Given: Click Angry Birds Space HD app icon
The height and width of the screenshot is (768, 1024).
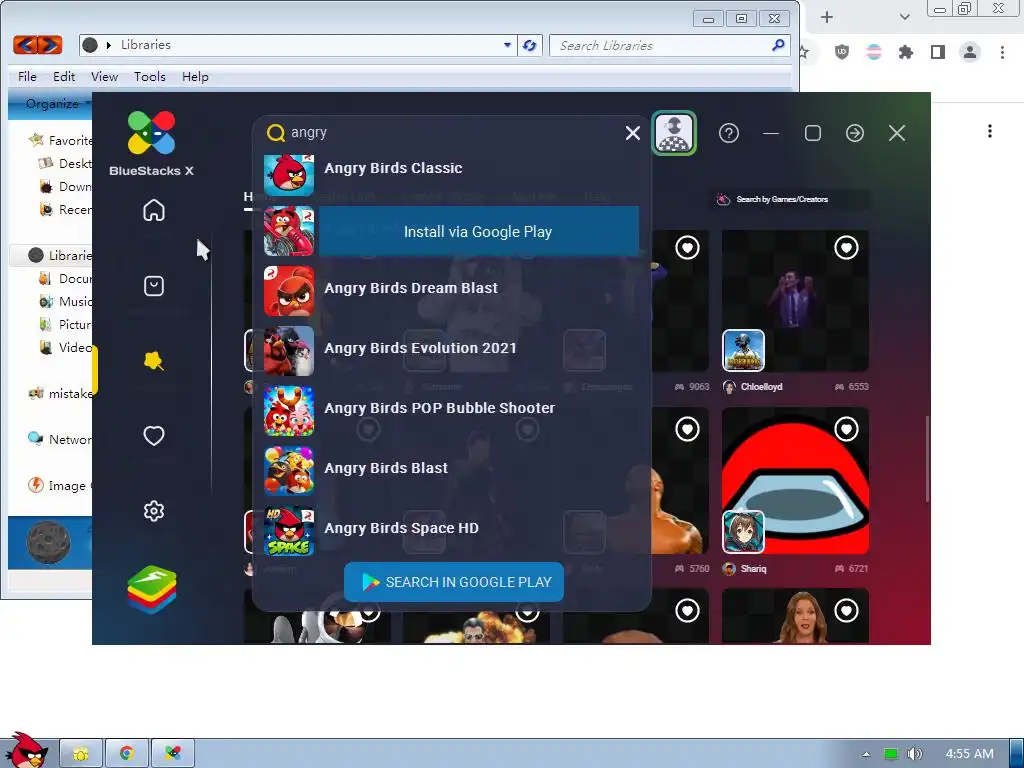Looking at the screenshot, I should pos(289,531).
